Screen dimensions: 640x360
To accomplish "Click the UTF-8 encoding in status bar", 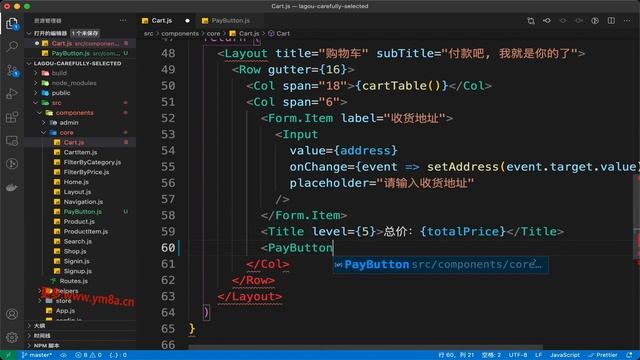I will (518, 355).
